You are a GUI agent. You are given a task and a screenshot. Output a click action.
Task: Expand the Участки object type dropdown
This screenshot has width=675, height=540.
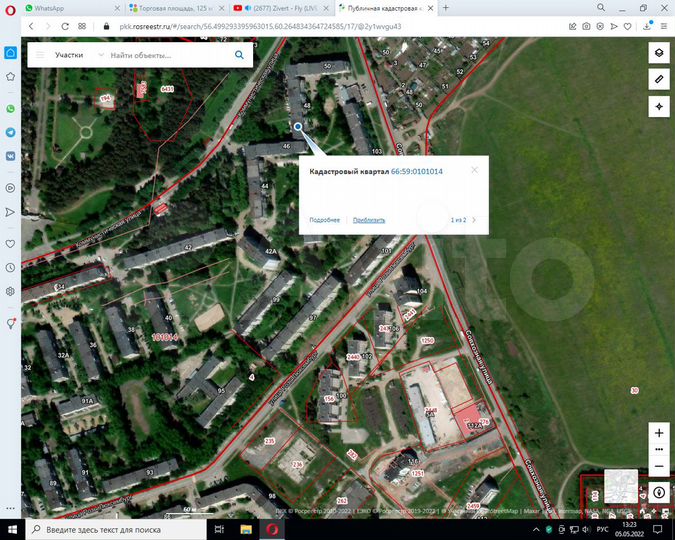coord(79,55)
